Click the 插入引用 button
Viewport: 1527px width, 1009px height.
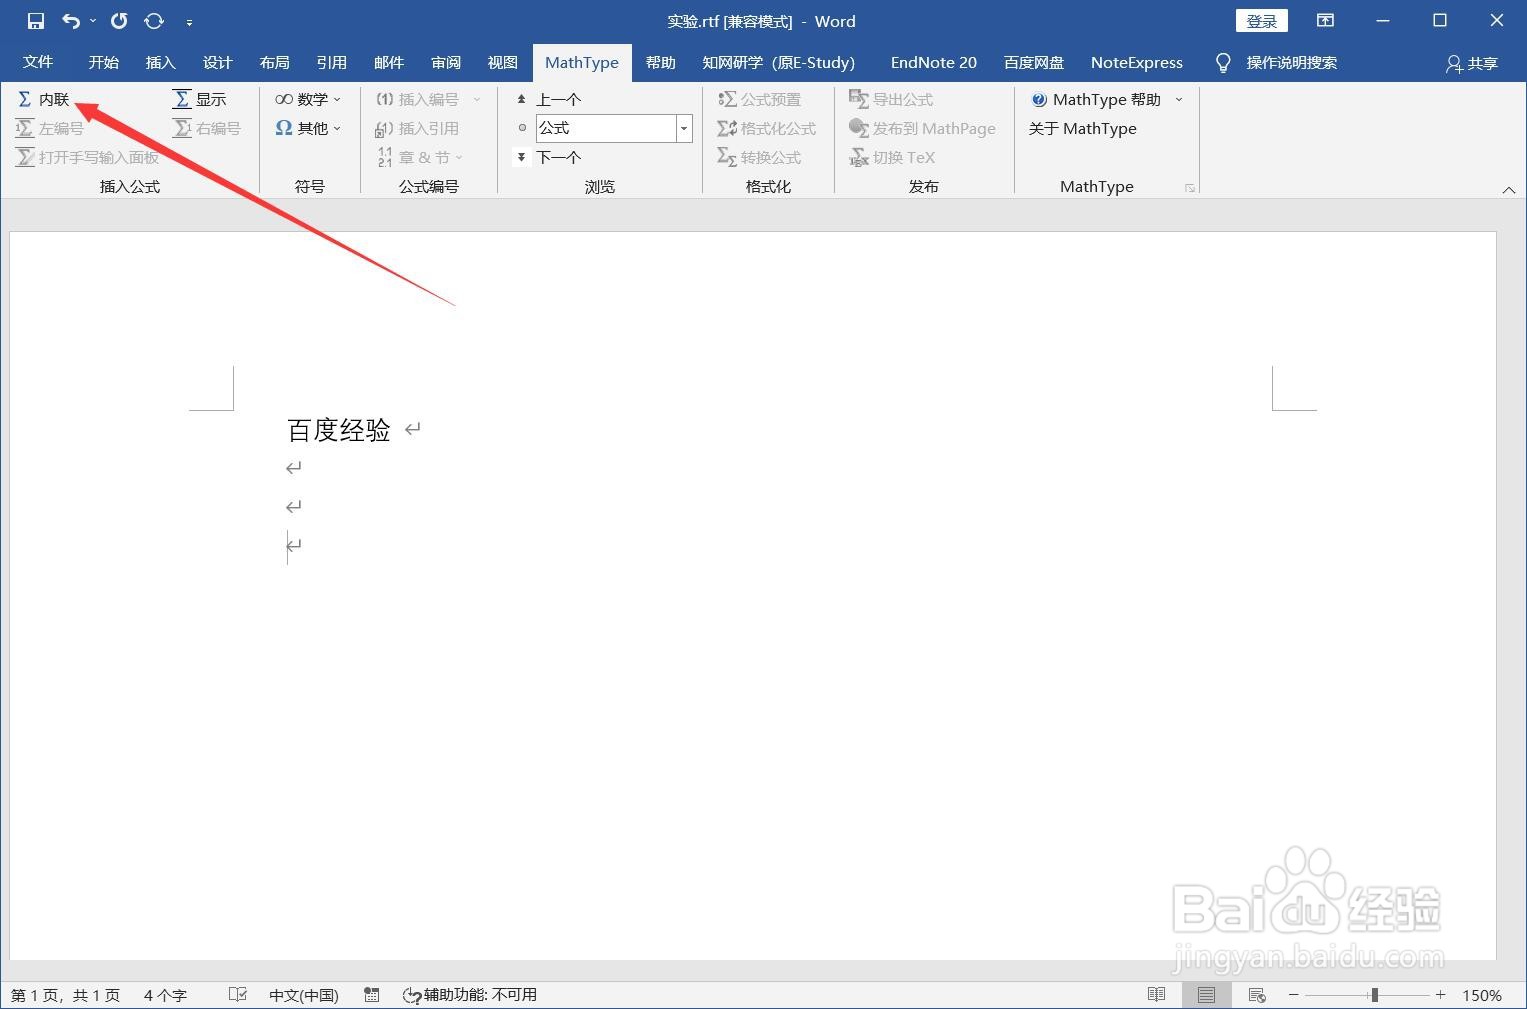(417, 128)
